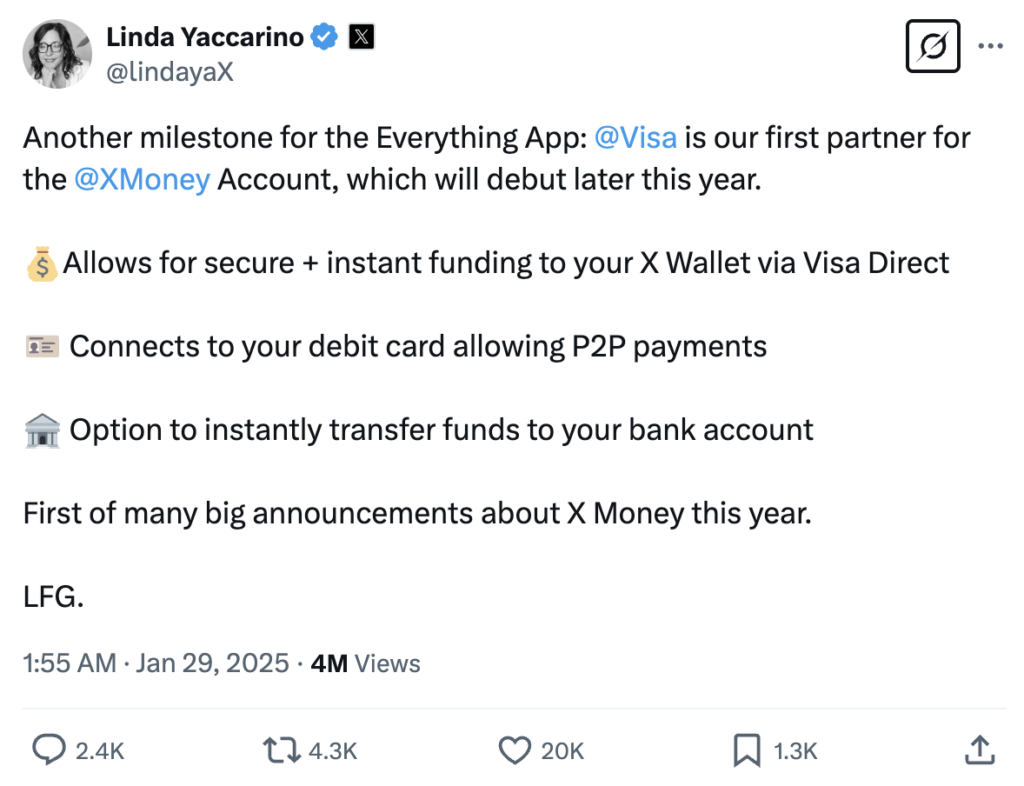Click Linda Yaccarino's profile photo

(x=57, y=53)
